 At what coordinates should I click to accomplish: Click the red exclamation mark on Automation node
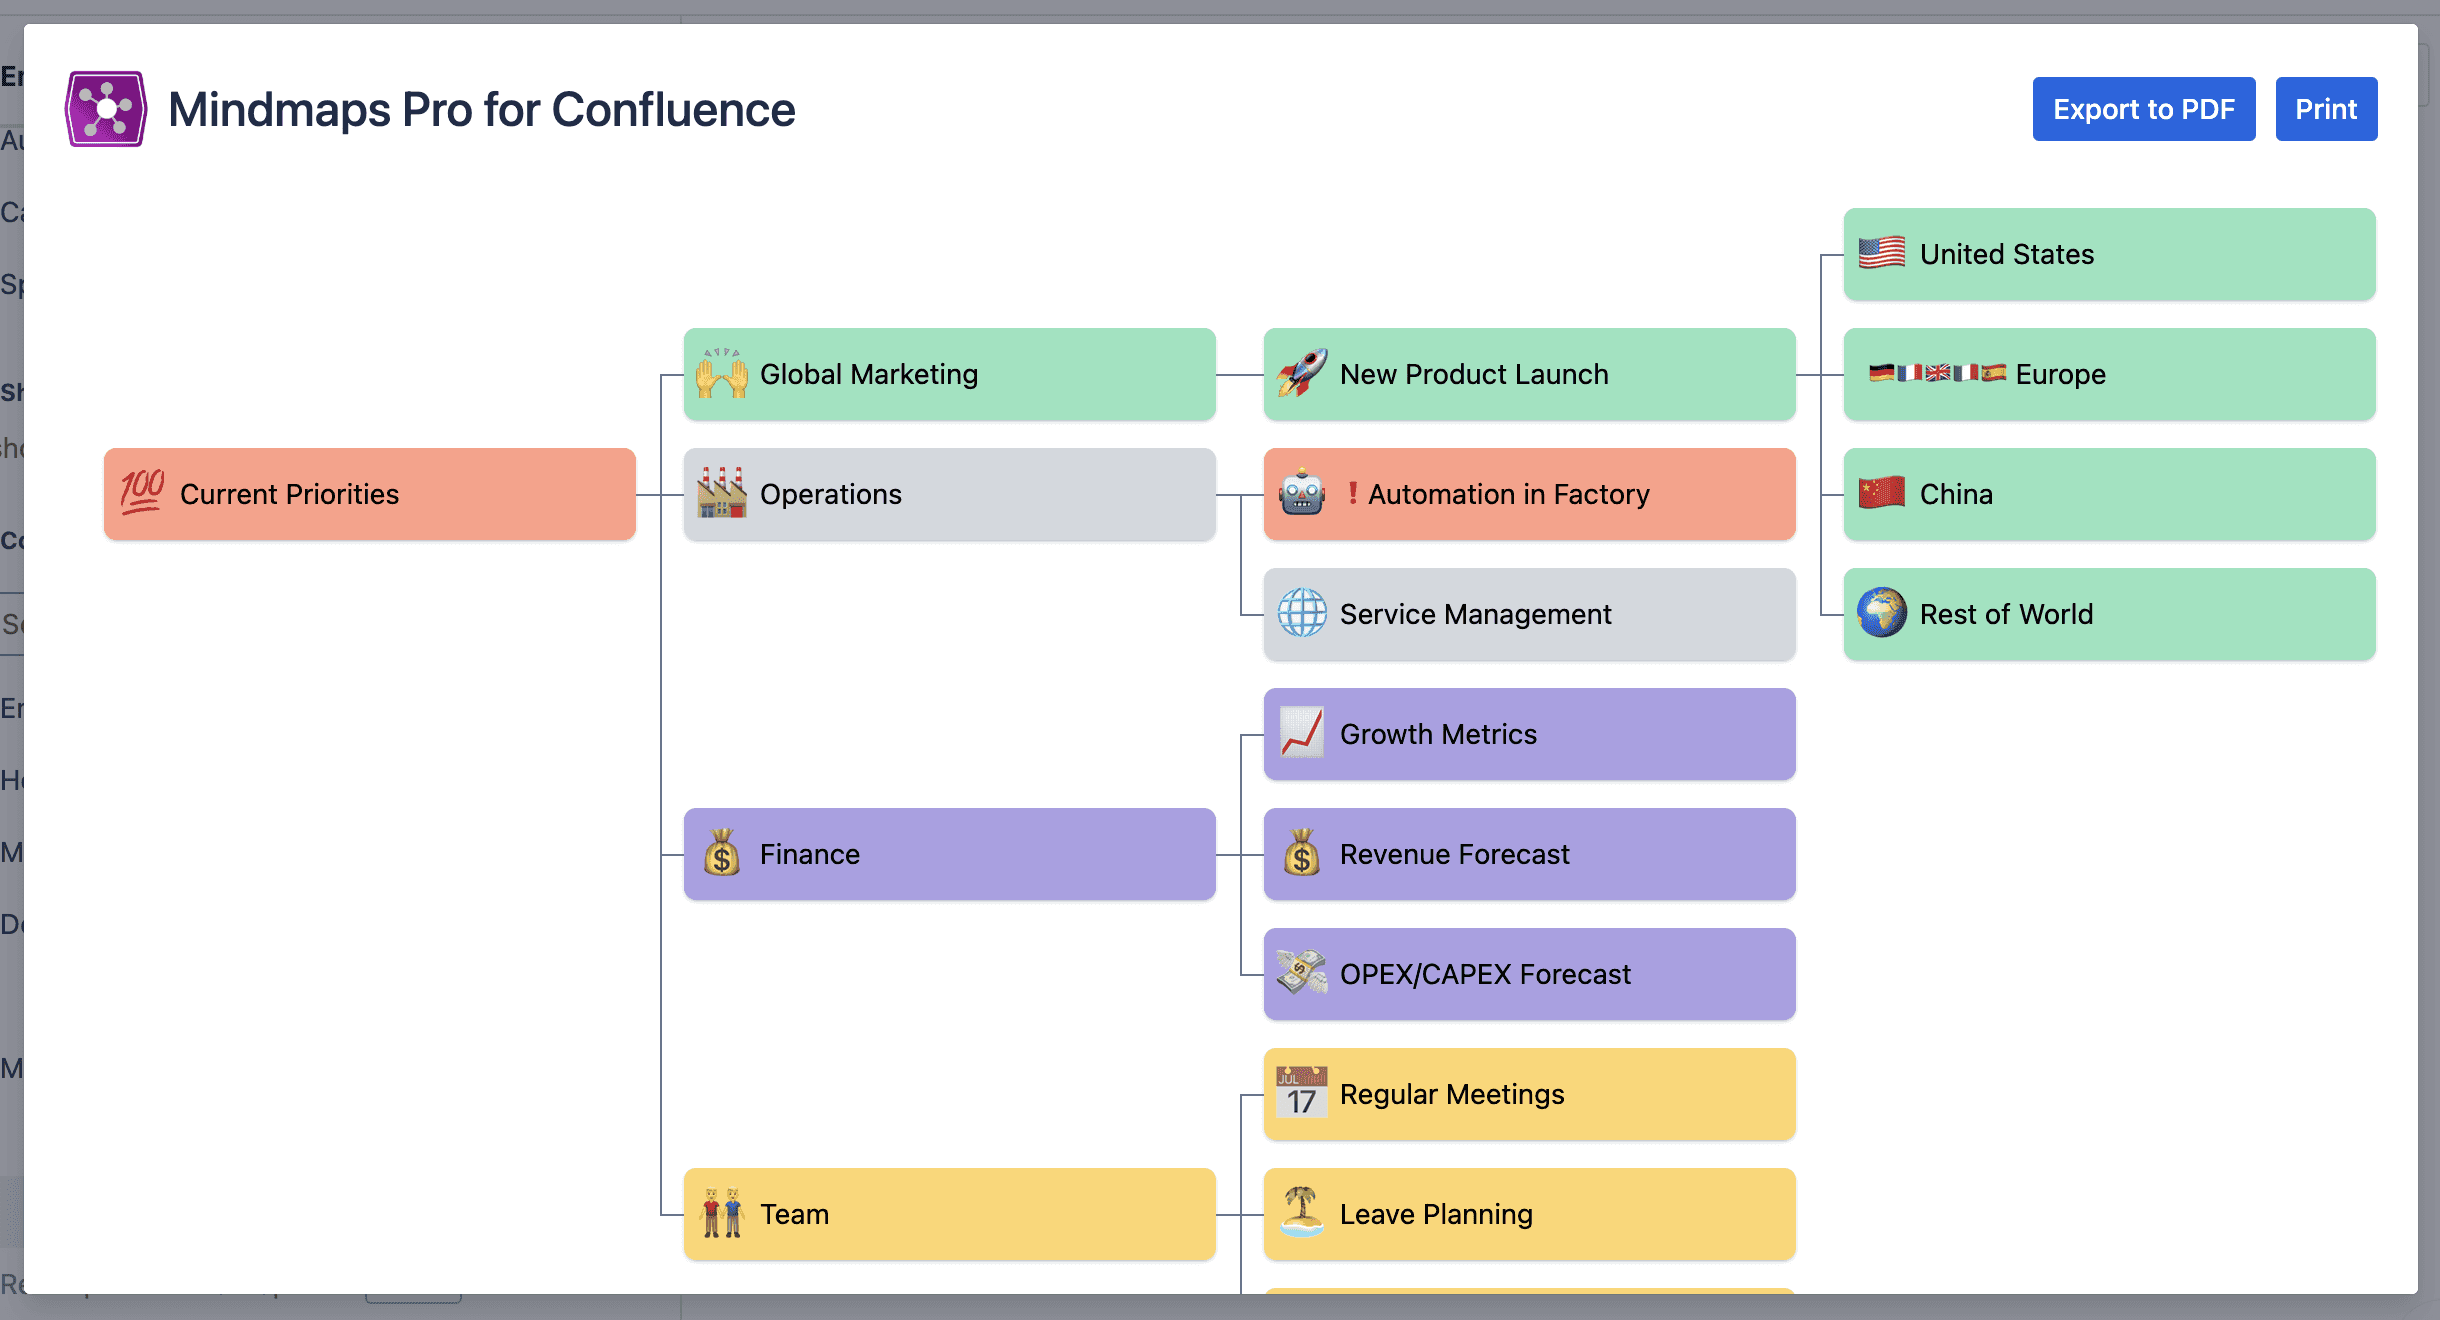click(x=1352, y=493)
